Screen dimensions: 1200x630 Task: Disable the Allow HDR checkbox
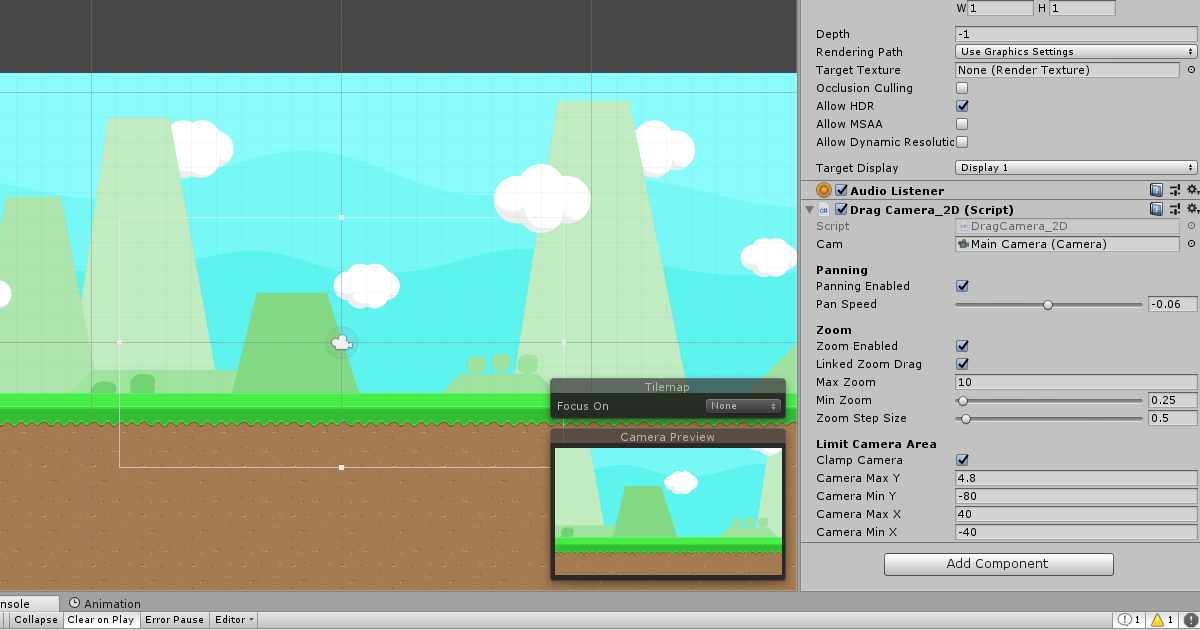[x=962, y=106]
